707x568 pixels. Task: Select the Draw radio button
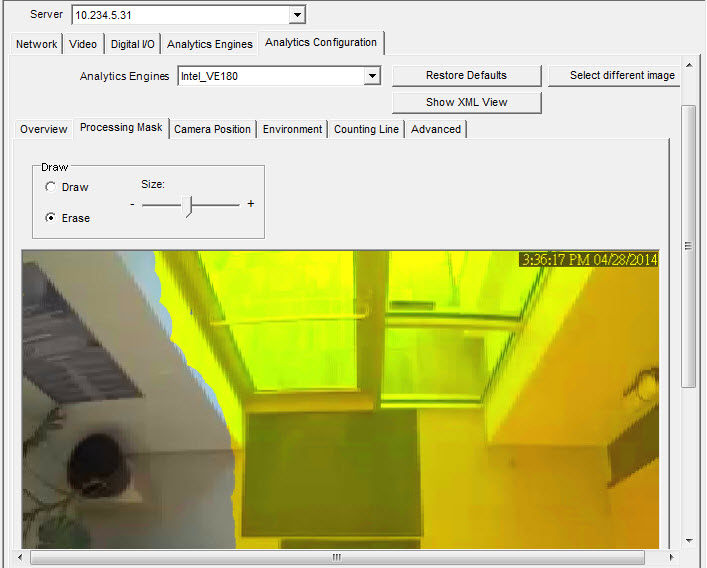coord(50,187)
